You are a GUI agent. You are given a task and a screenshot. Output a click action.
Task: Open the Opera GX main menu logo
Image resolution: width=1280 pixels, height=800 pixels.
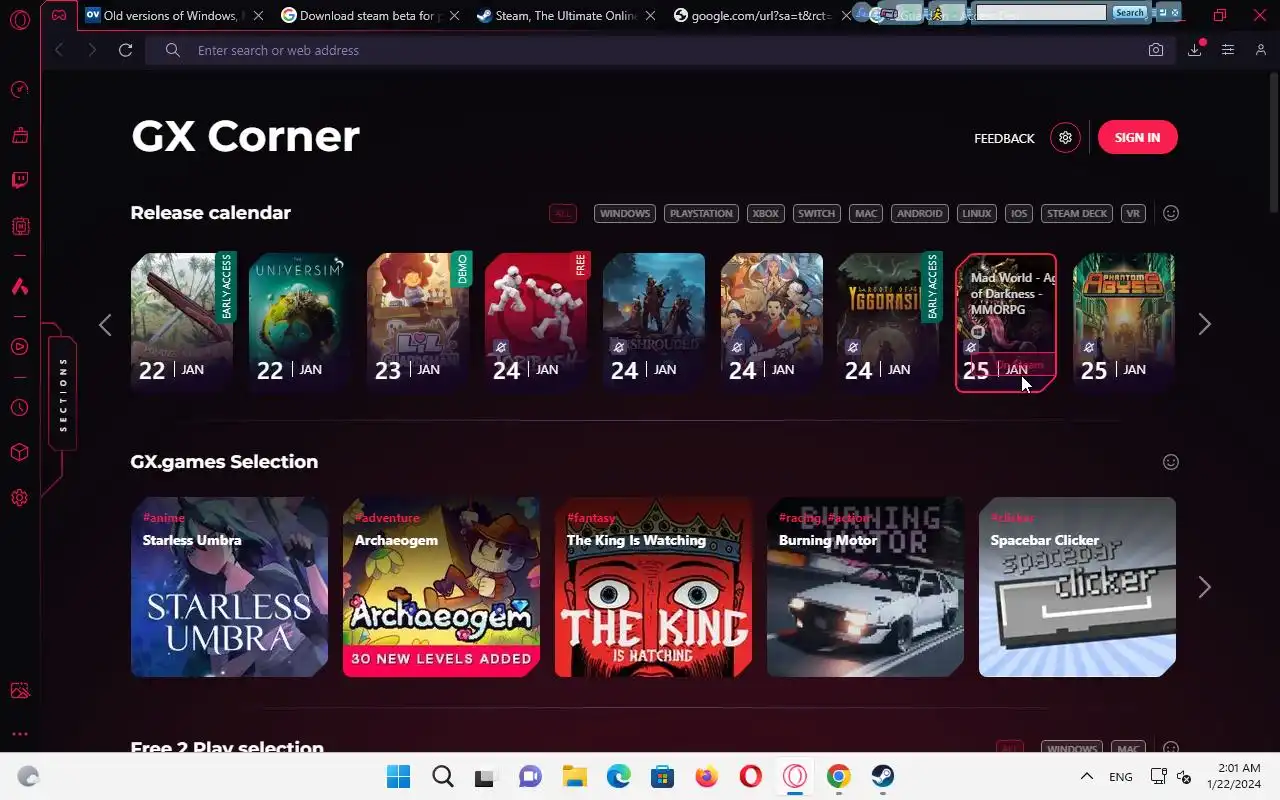click(x=19, y=21)
